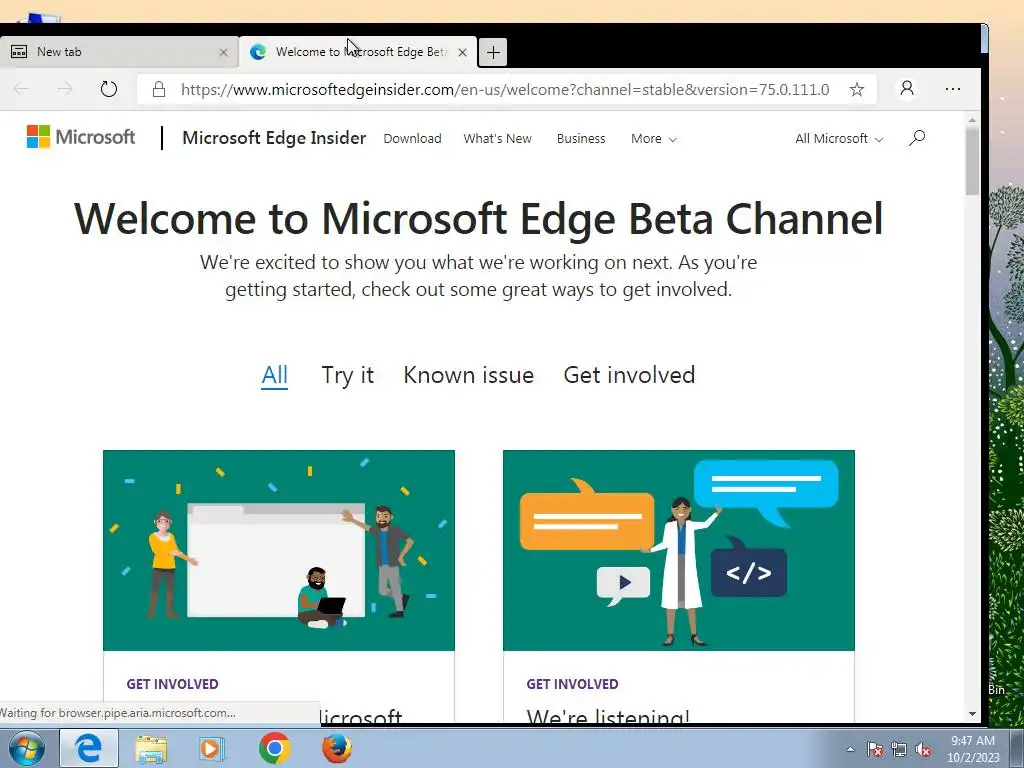
Task: Open Microsoft Edge Insider home link
Action: point(274,138)
